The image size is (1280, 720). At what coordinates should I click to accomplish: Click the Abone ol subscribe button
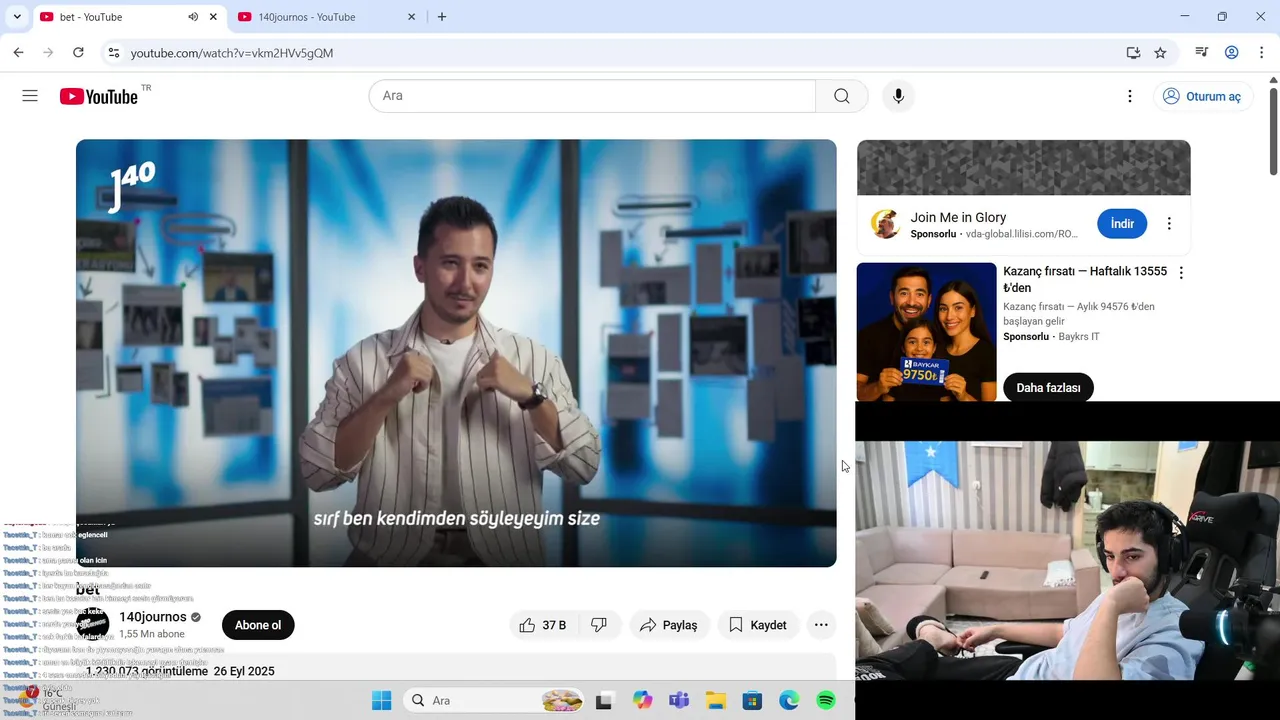click(x=258, y=625)
